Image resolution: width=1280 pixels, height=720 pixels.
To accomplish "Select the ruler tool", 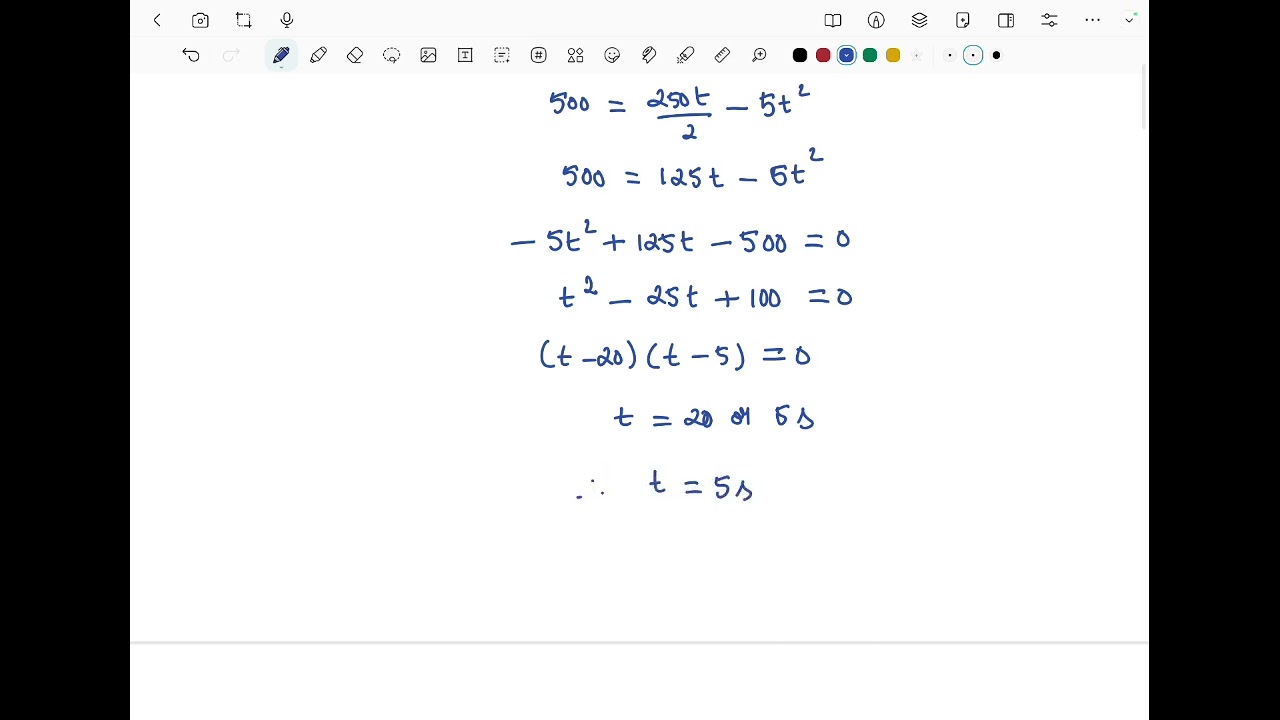I will point(722,55).
